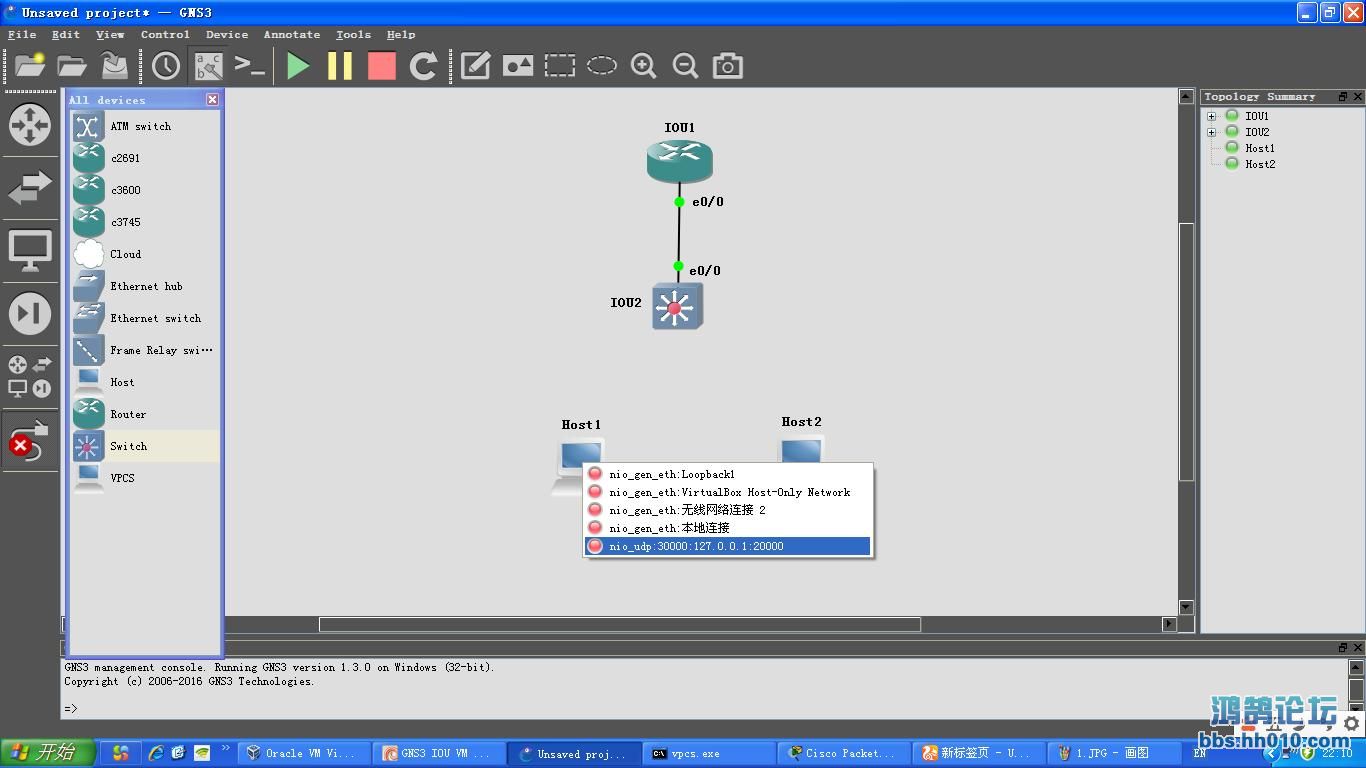Suspend all devices with yellow pause

pyautogui.click(x=340, y=66)
